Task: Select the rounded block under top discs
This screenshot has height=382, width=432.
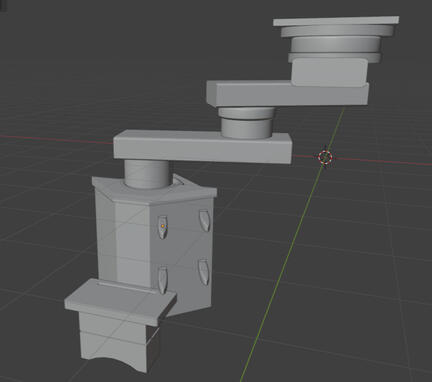Action: pyautogui.click(x=329, y=72)
